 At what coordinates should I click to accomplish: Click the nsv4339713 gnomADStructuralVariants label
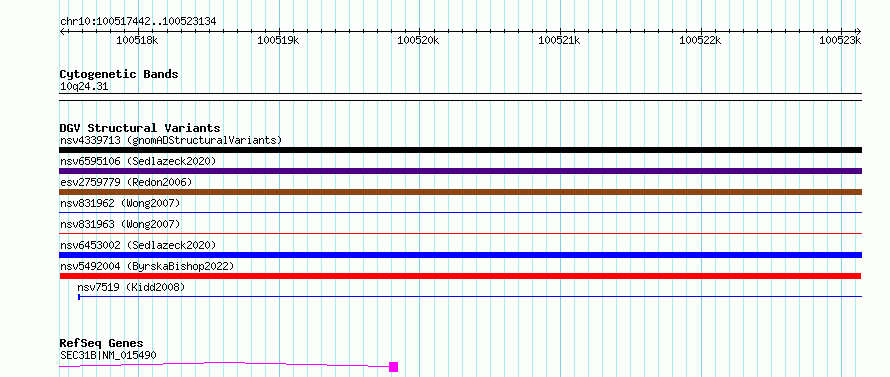pos(171,140)
